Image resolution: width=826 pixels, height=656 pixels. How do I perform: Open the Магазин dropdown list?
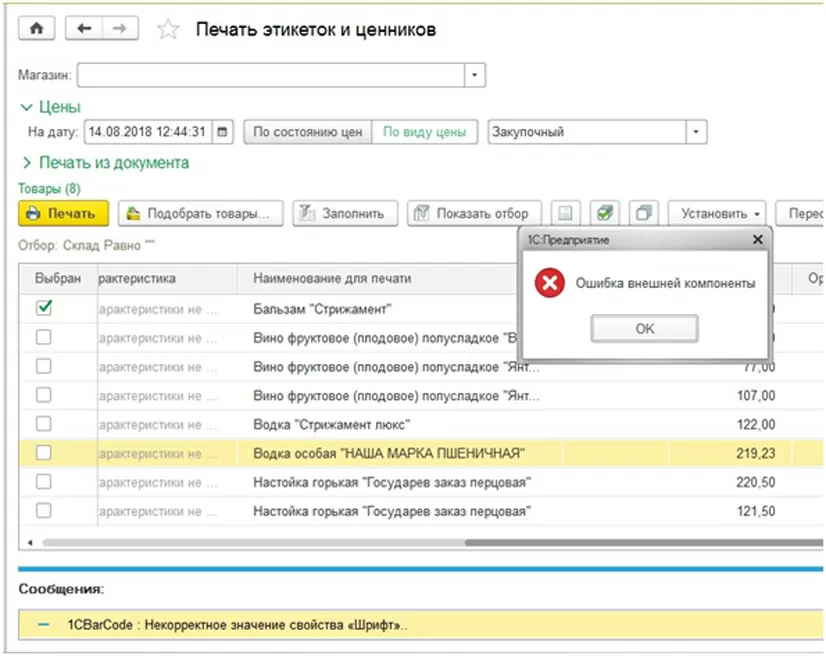coord(475,75)
